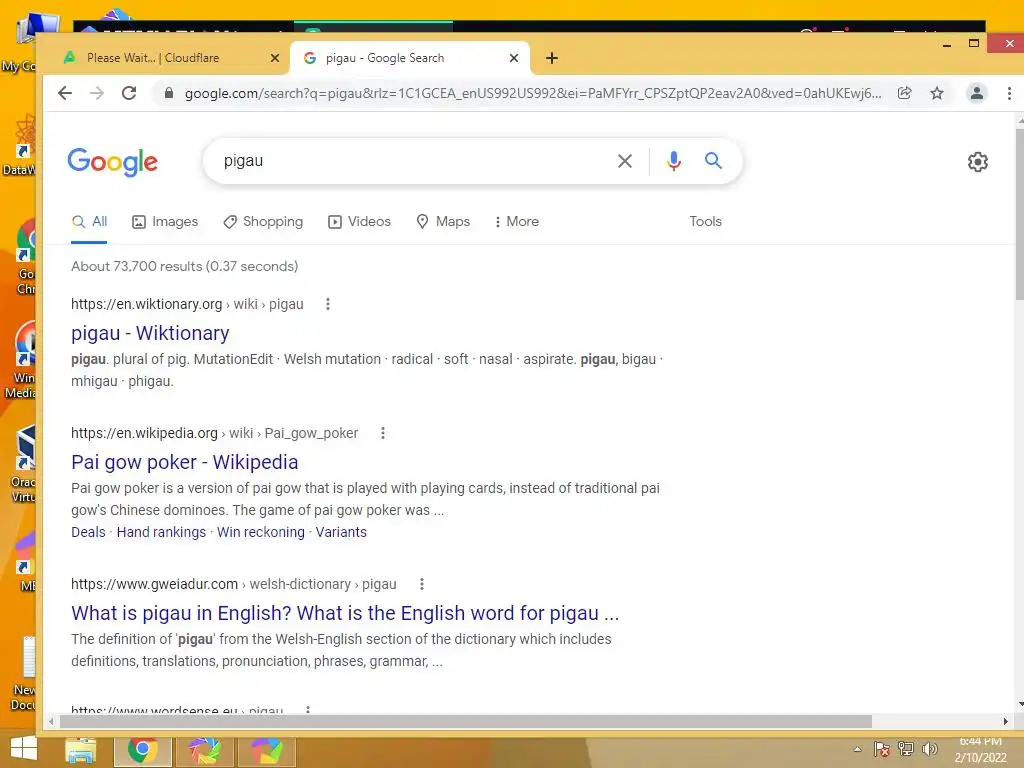
Task: Open options menu for Wikipedia result
Action: tap(383, 433)
